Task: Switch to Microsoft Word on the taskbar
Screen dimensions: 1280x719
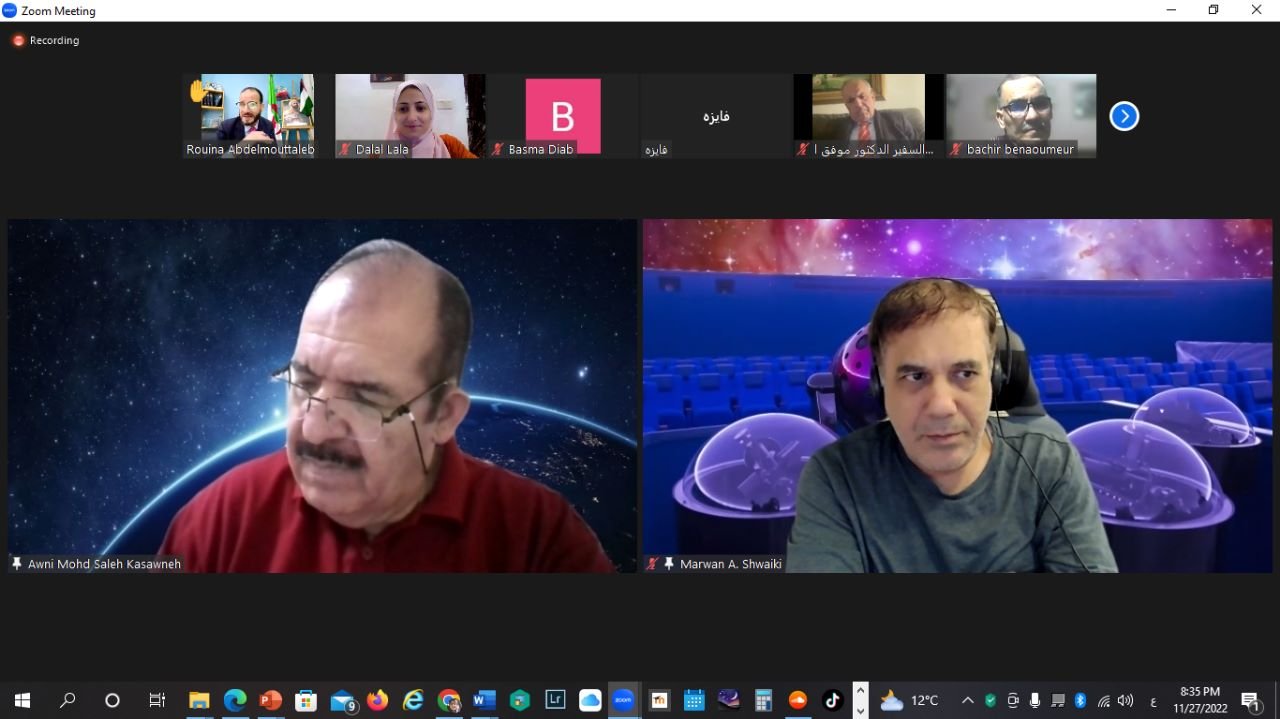Action: pyautogui.click(x=484, y=700)
